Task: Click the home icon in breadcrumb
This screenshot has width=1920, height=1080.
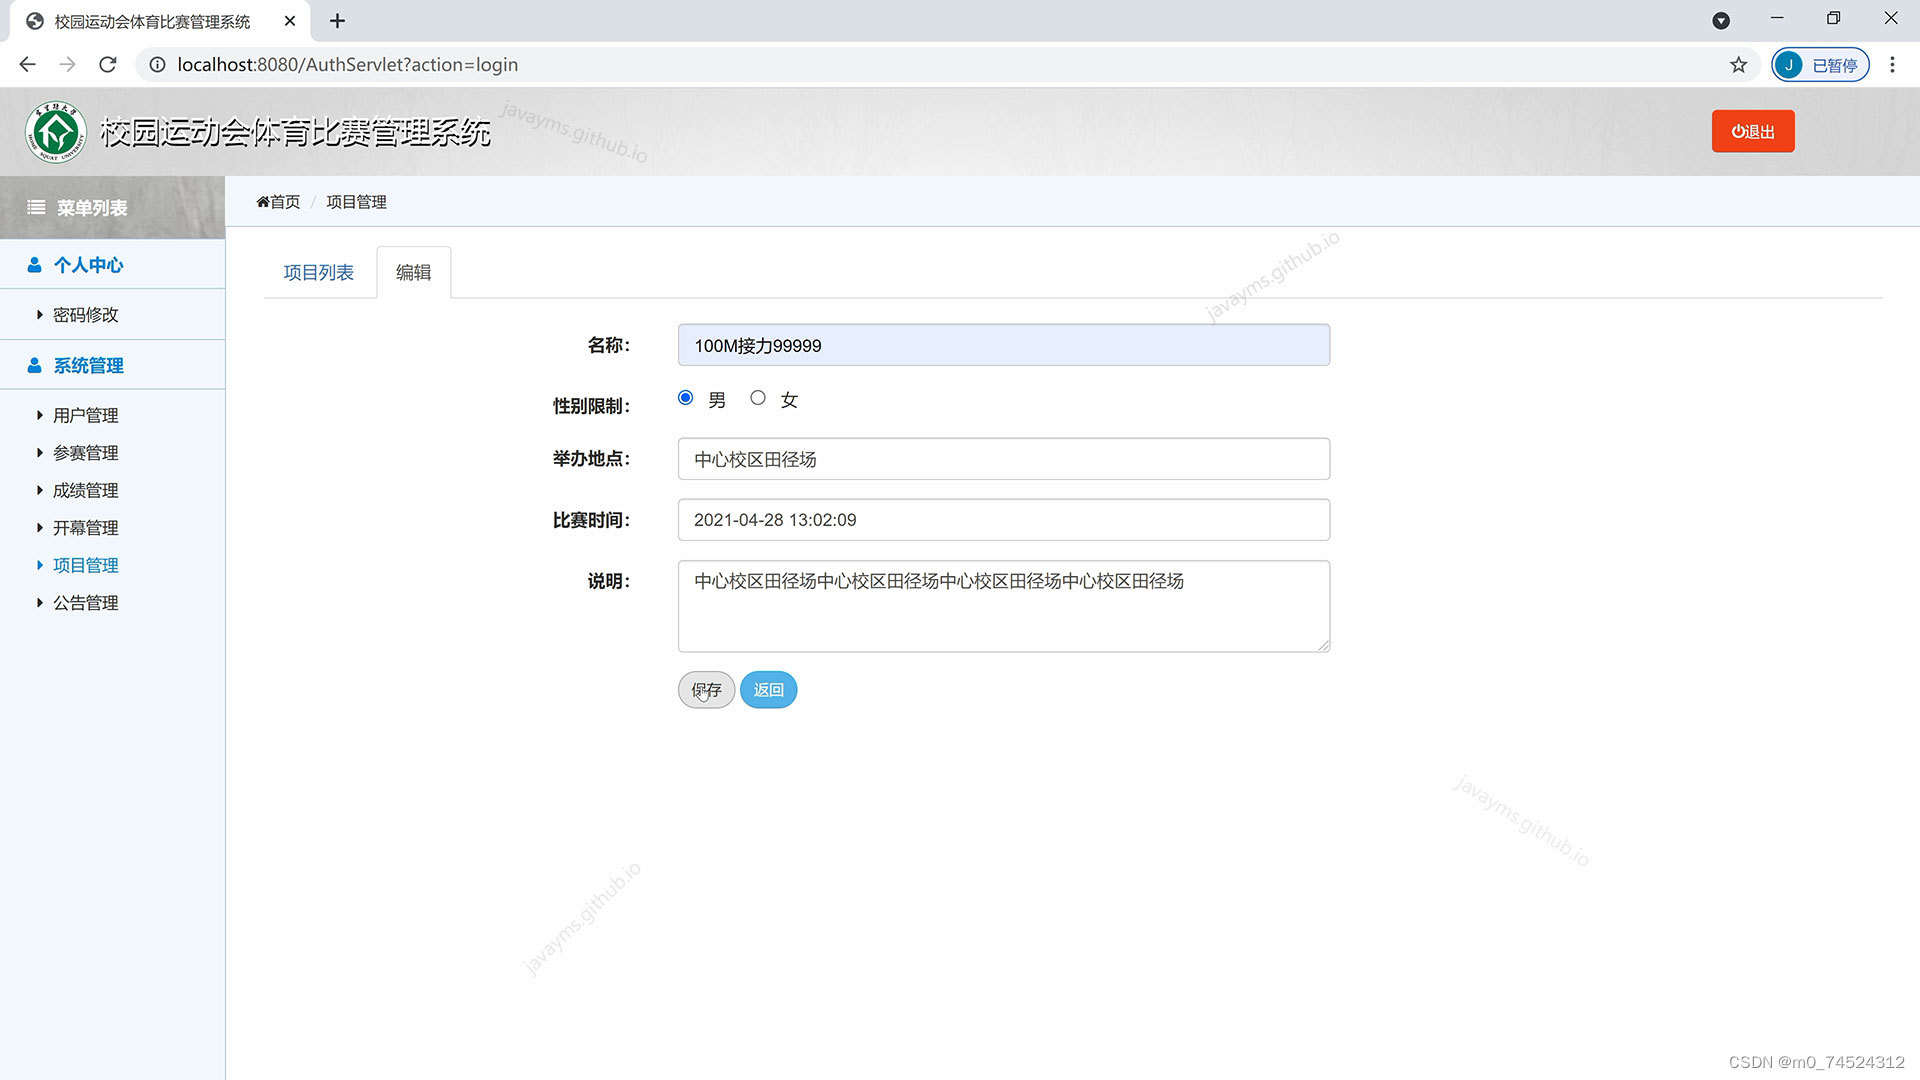Action: coord(263,202)
